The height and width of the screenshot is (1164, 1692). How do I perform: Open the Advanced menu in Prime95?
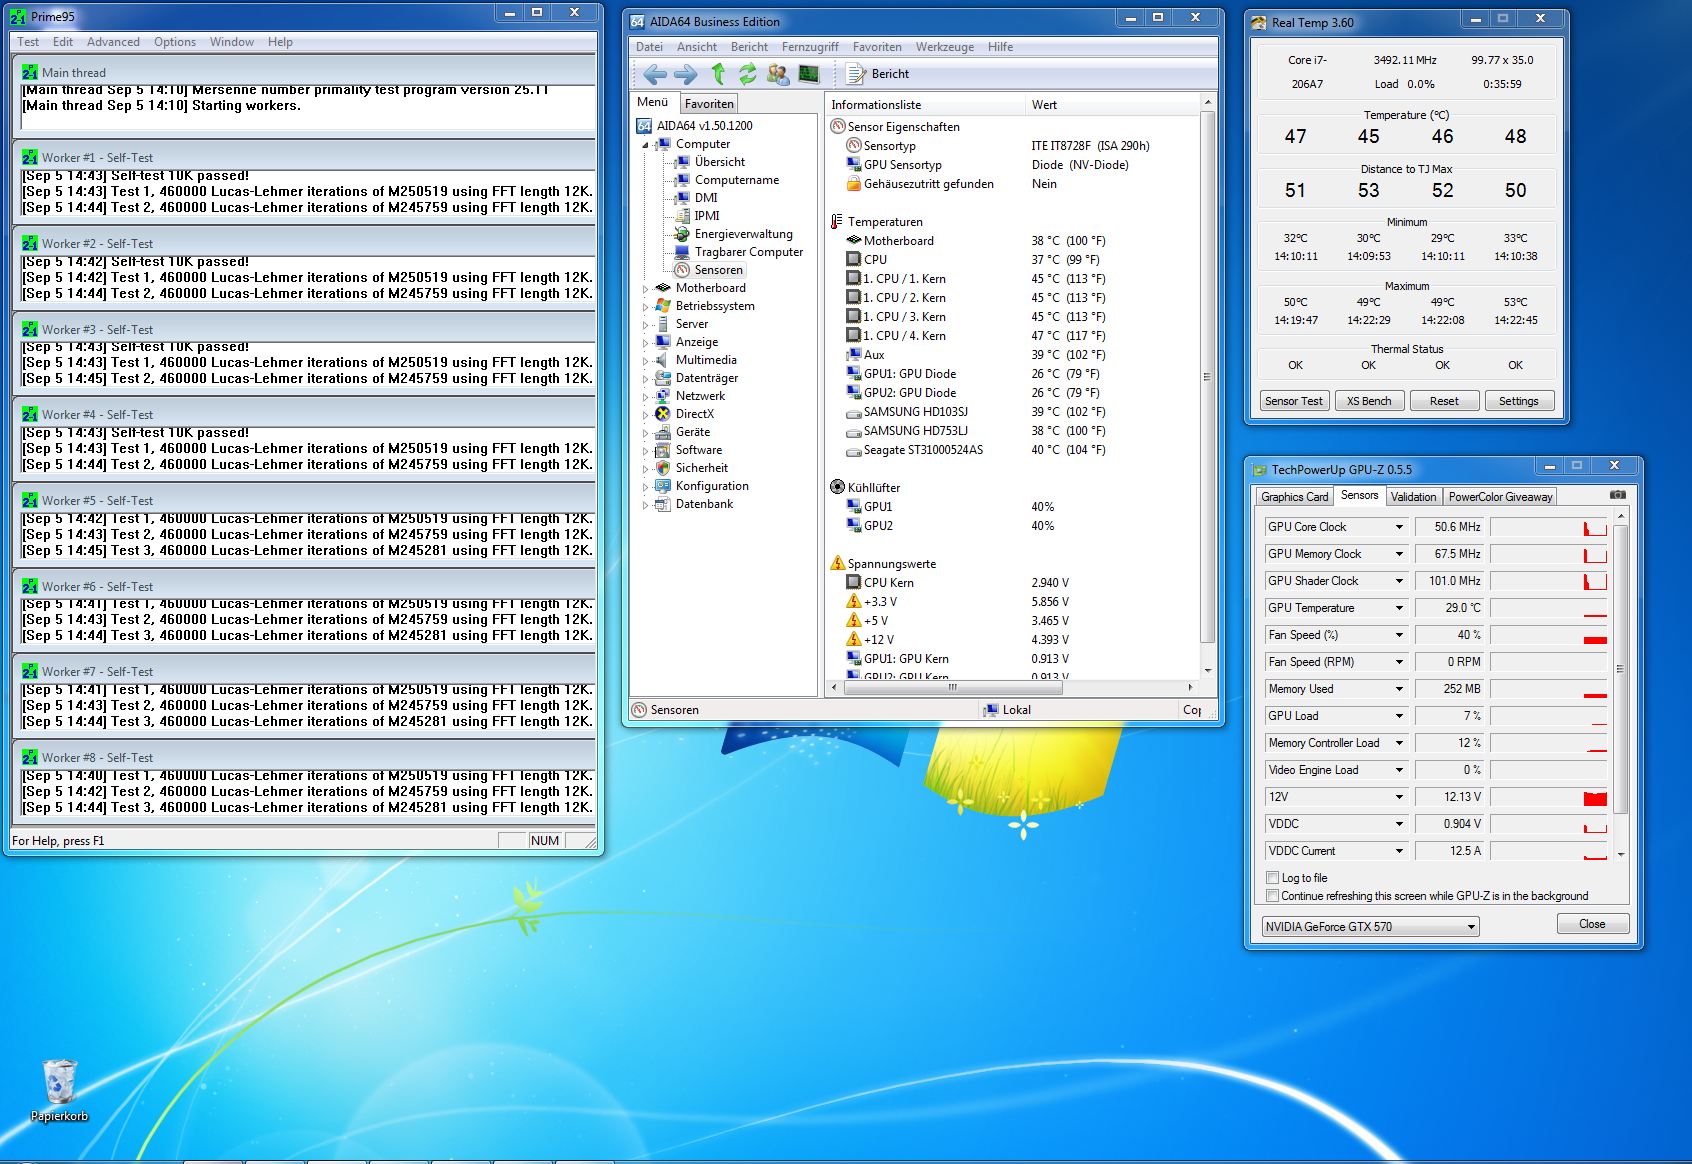click(113, 42)
